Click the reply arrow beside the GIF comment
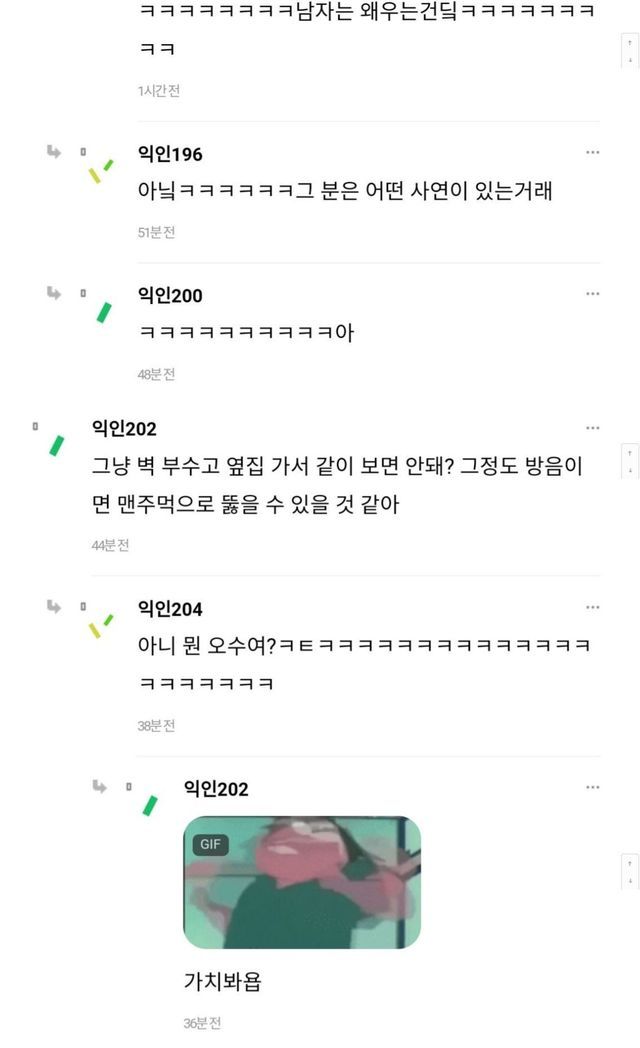The height and width of the screenshot is (1048, 640). (x=100, y=787)
